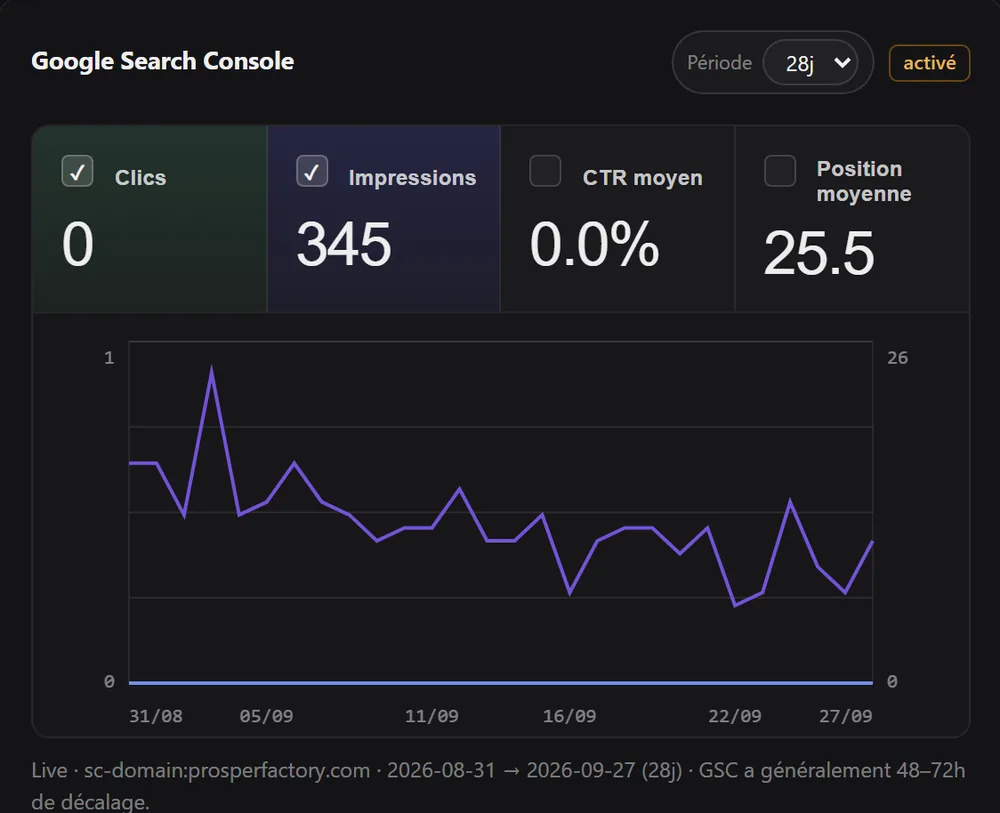Select the CTR moyen value 0.0%
Image resolution: width=1000 pixels, height=813 pixels.
(594, 244)
